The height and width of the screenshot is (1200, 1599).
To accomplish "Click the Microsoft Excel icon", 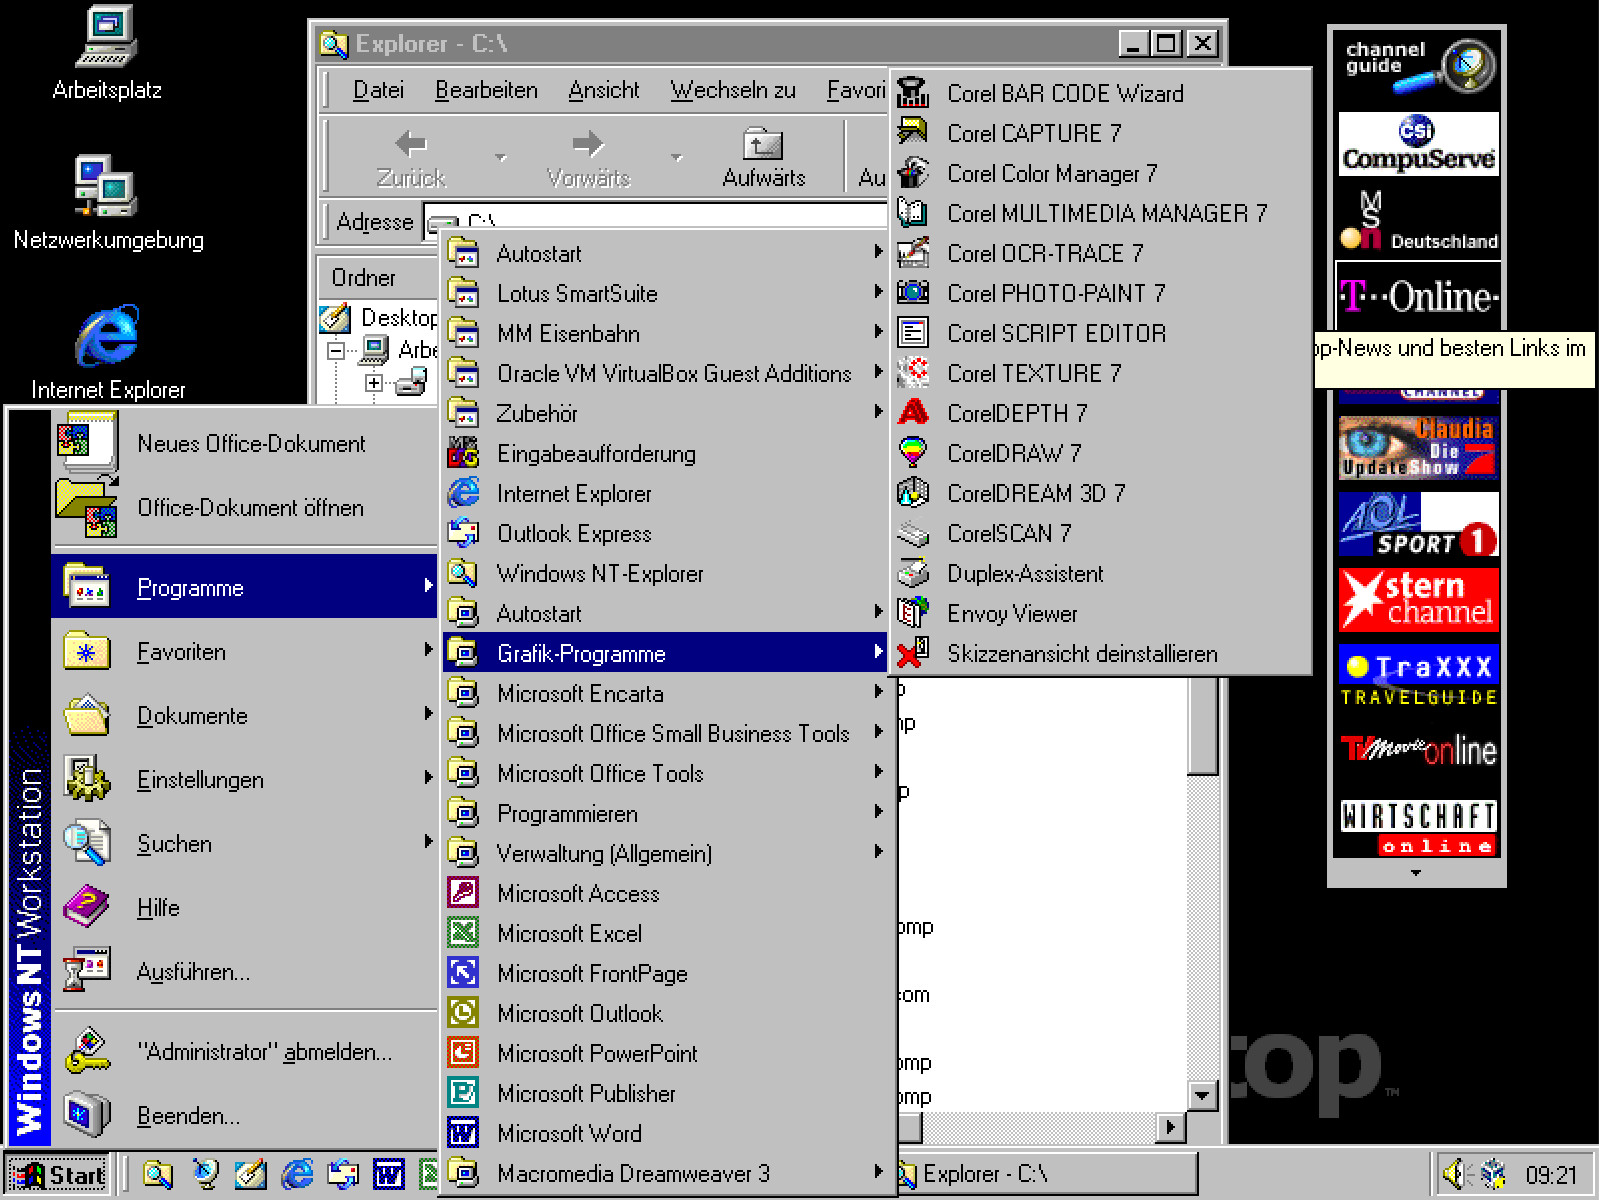I will 463,933.
